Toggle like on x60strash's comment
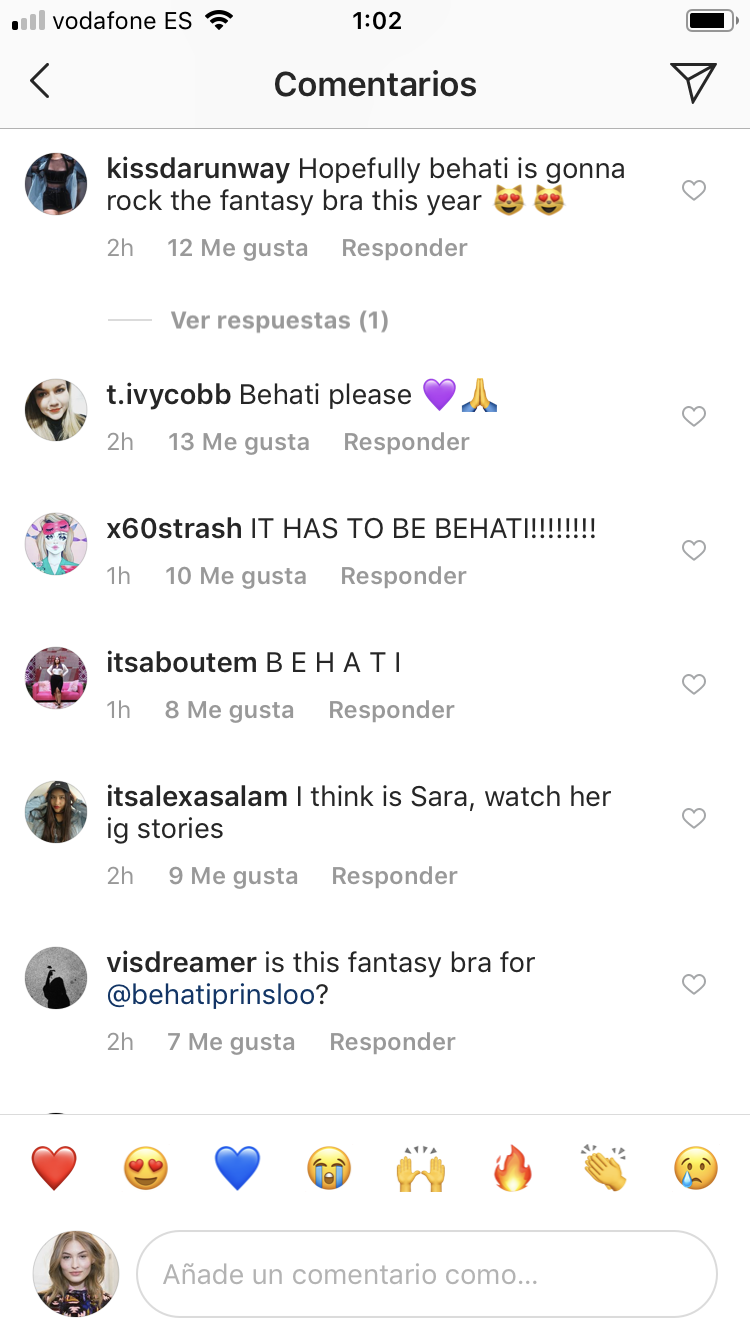 click(x=694, y=550)
